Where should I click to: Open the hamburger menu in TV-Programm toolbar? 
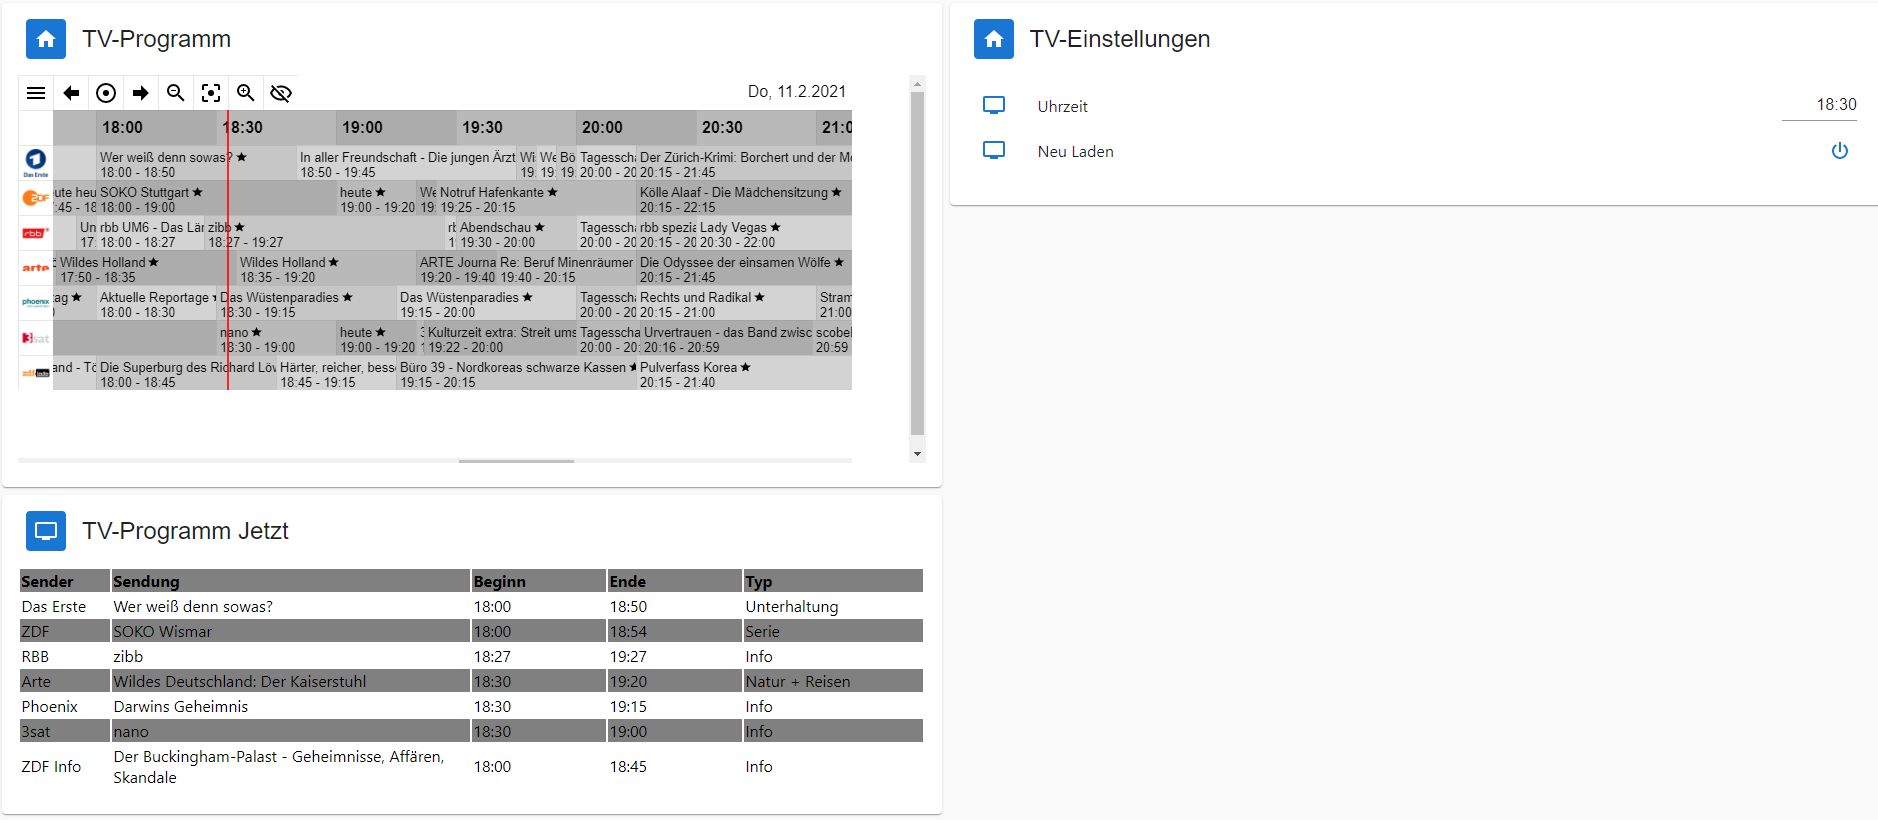tap(36, 93)
